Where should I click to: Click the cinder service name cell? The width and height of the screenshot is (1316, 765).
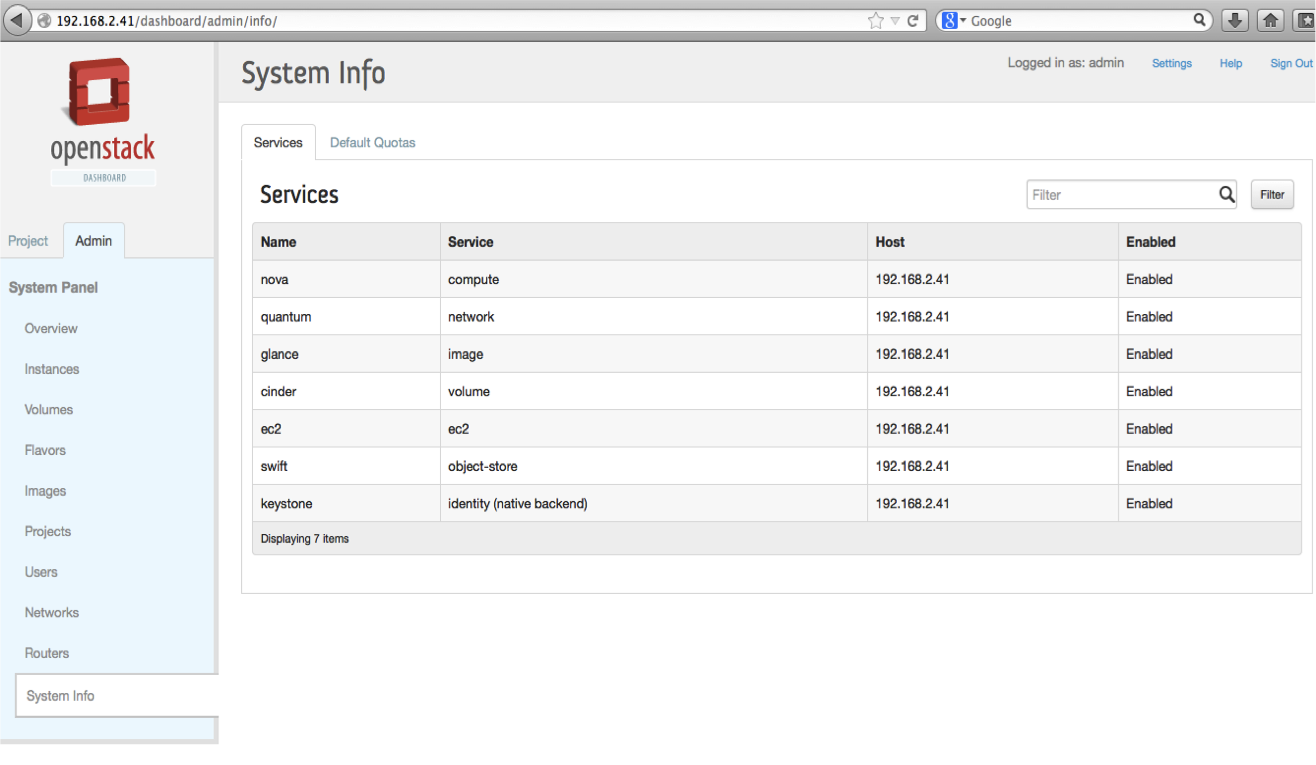pos(346,392)
